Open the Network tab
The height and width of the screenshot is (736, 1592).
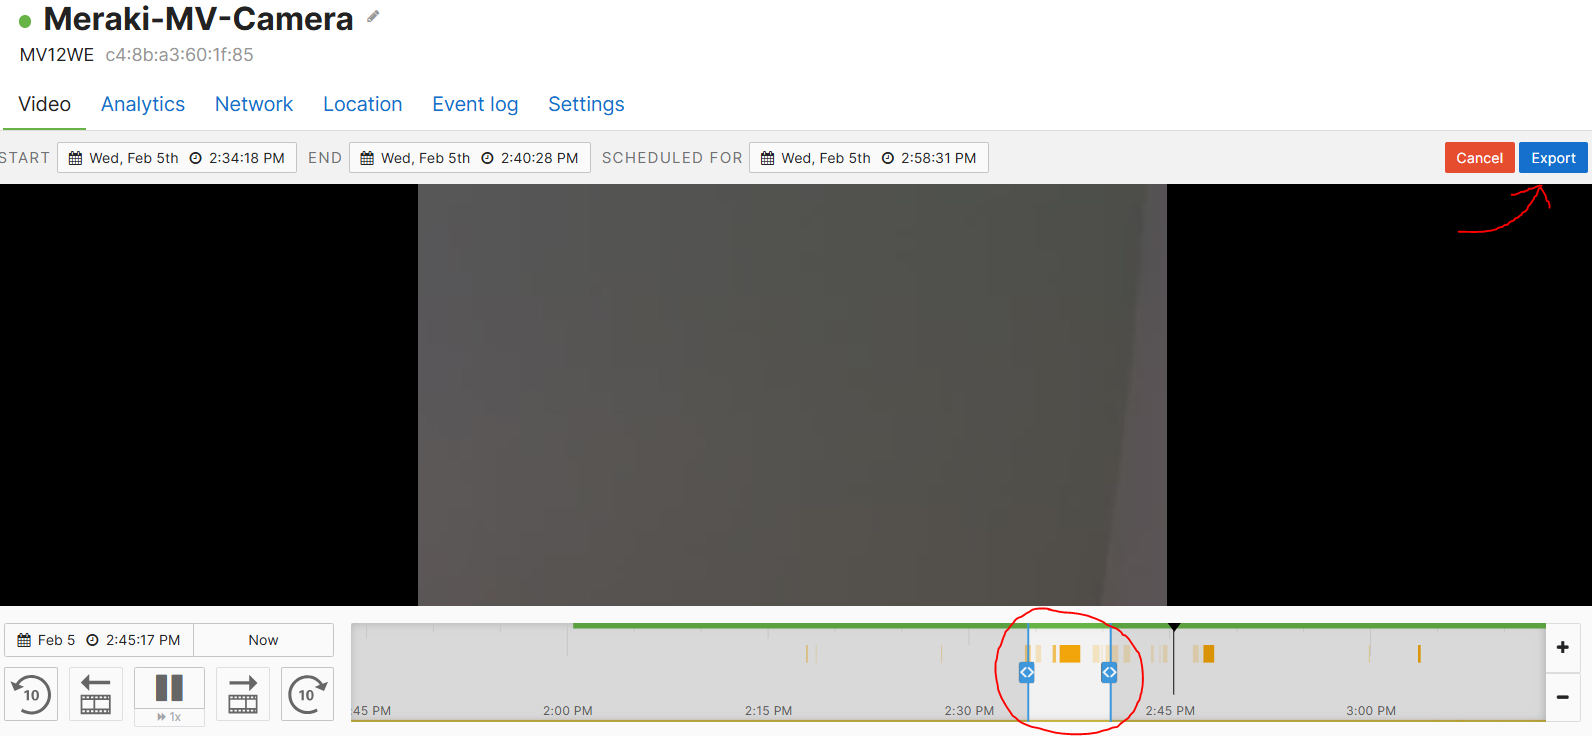coord(254,104)
